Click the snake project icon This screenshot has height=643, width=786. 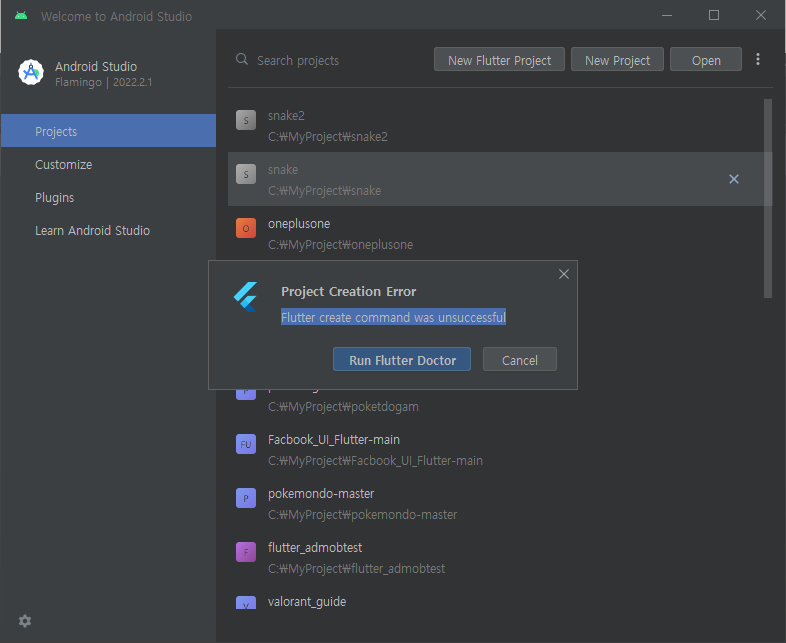(x=246, y=174)
